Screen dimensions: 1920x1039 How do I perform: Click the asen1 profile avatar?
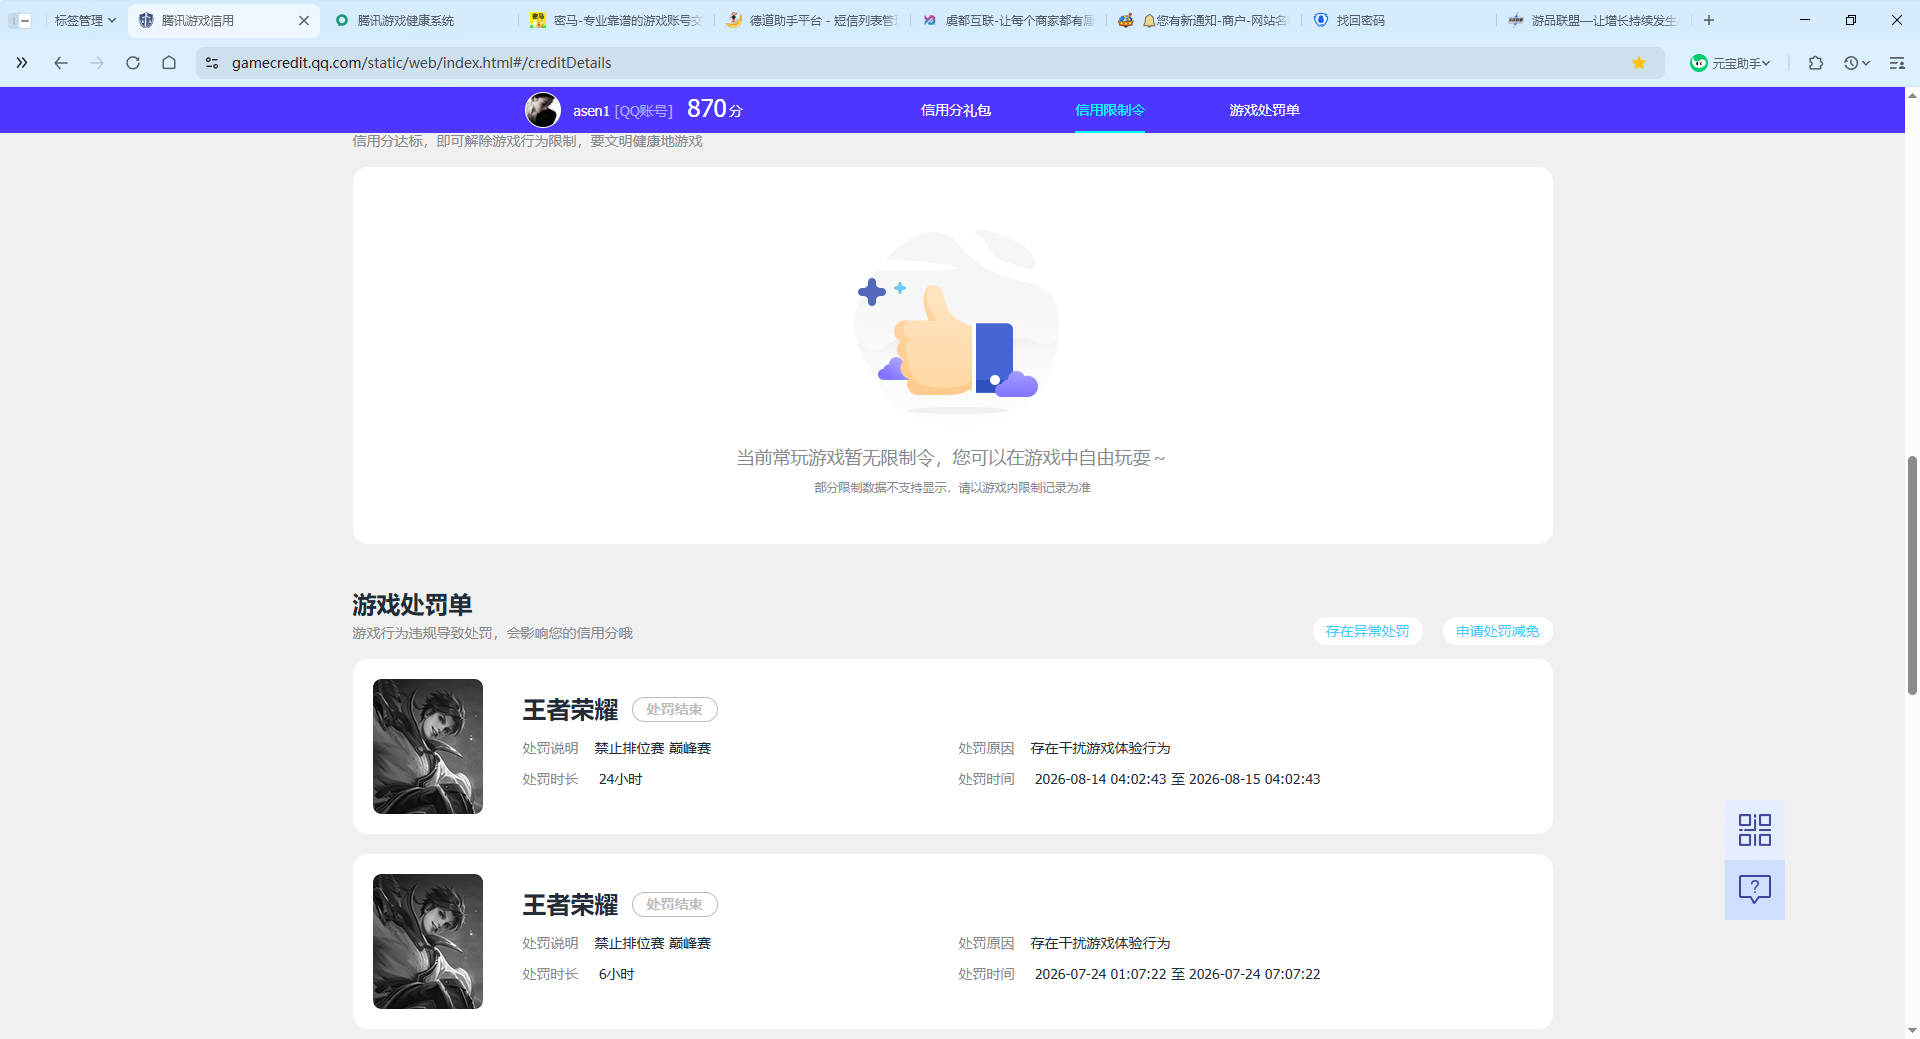[x=543, y=110]
